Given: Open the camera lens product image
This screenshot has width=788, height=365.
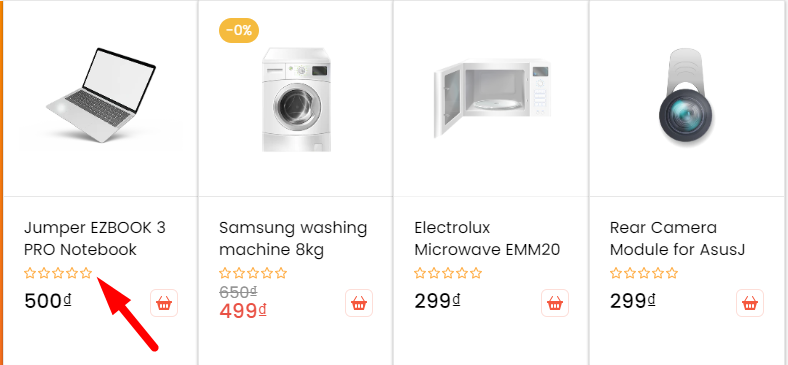Looking at the screenshot, I should [x=686, y=97].
